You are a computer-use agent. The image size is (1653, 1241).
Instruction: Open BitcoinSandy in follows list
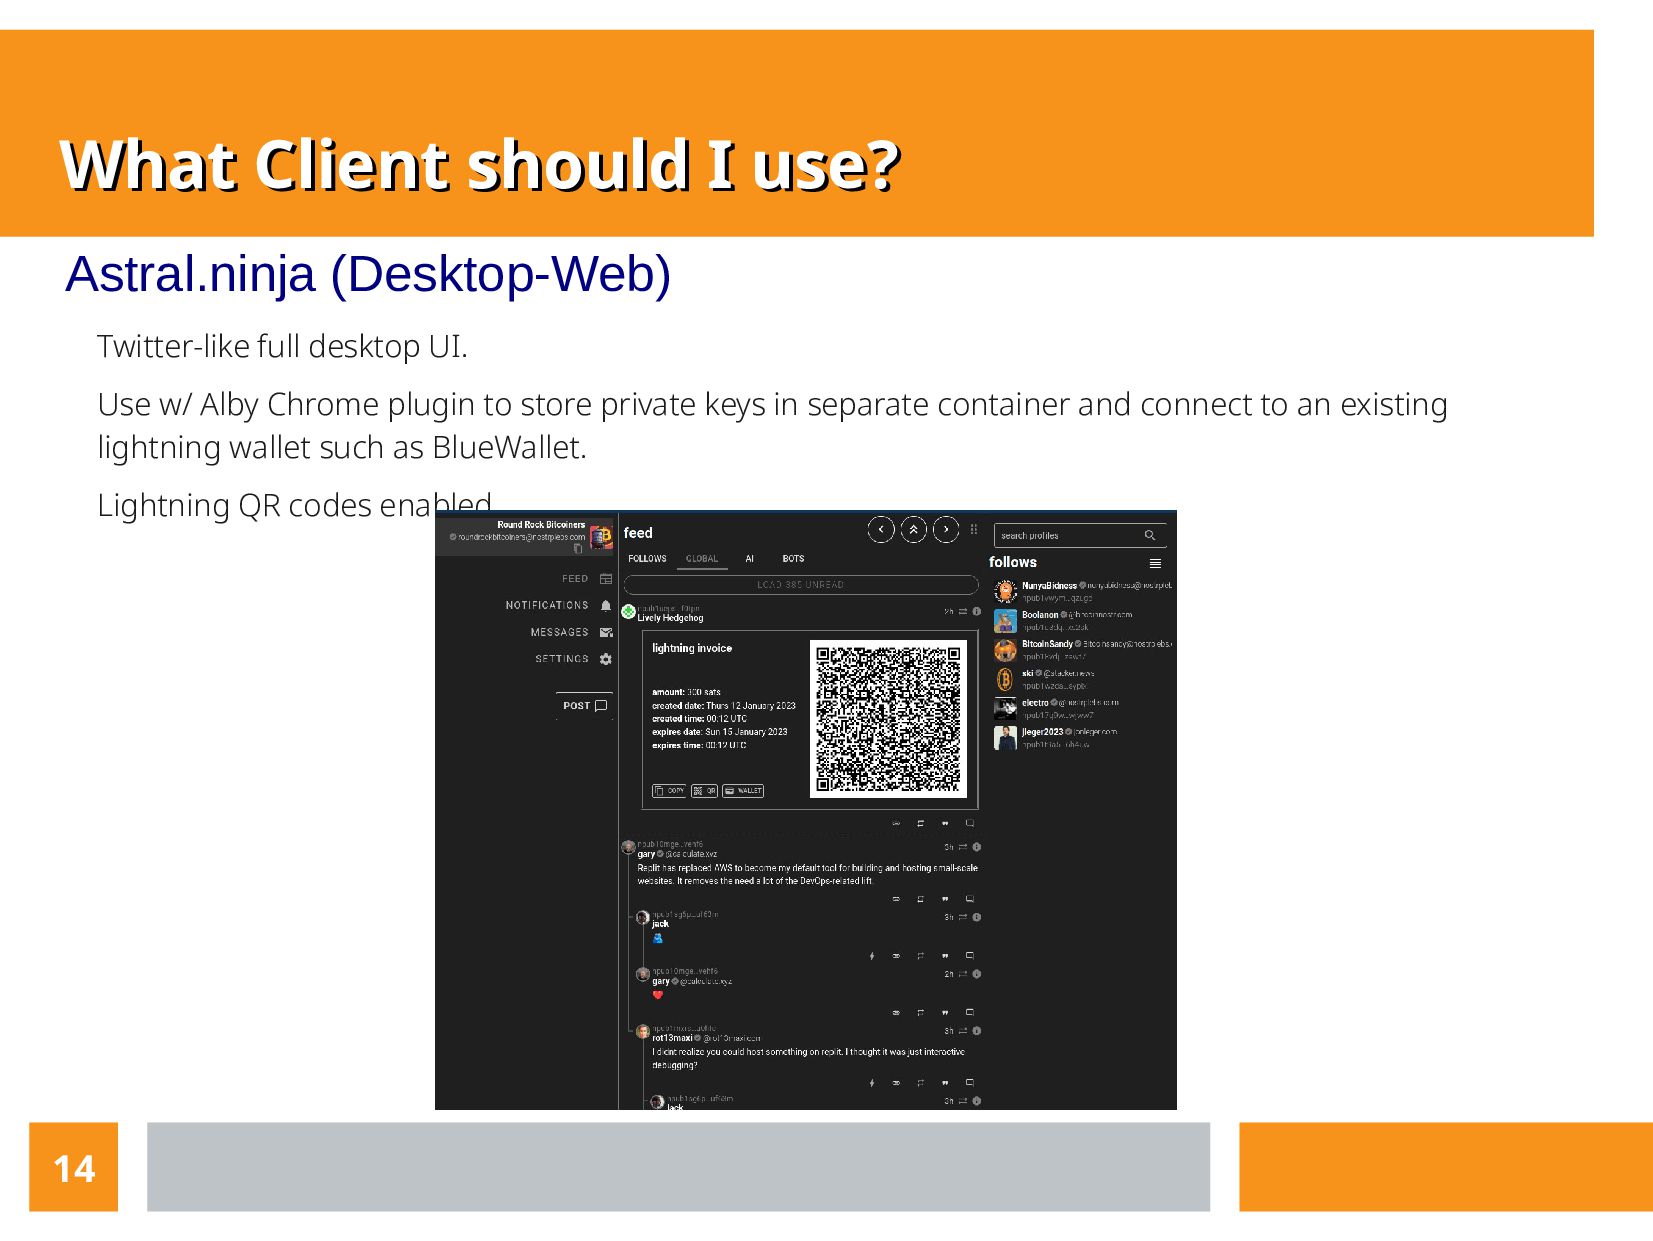tap(1082, 650)
